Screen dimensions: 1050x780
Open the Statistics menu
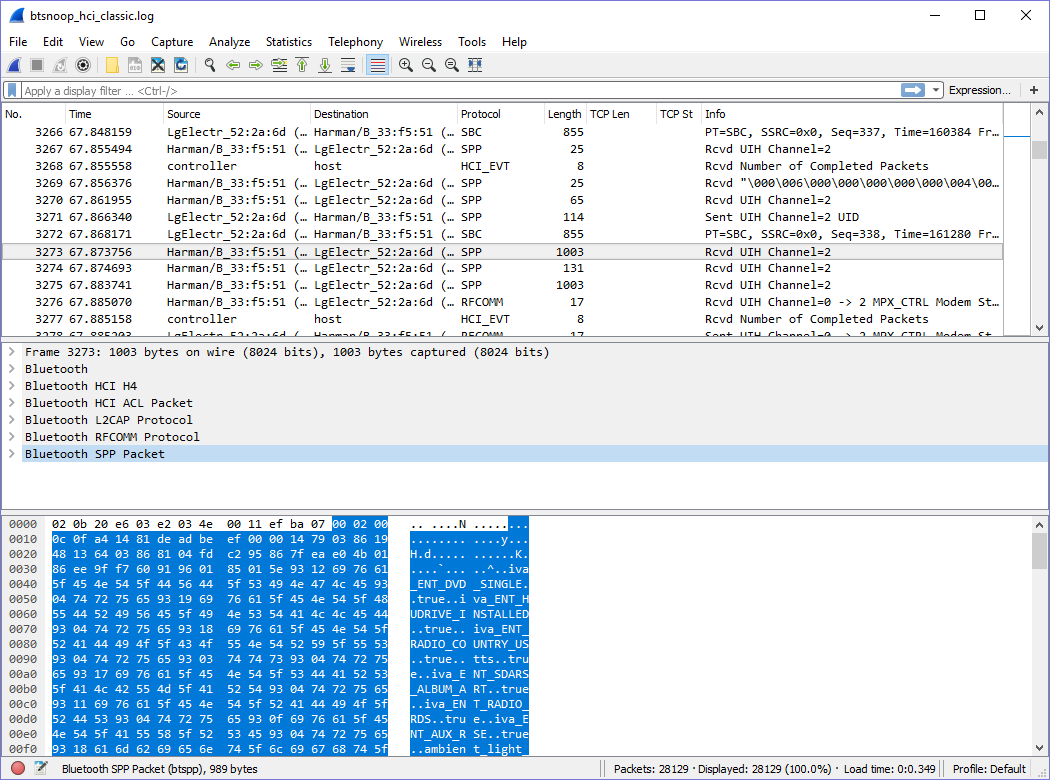click(x=288, y=42)
